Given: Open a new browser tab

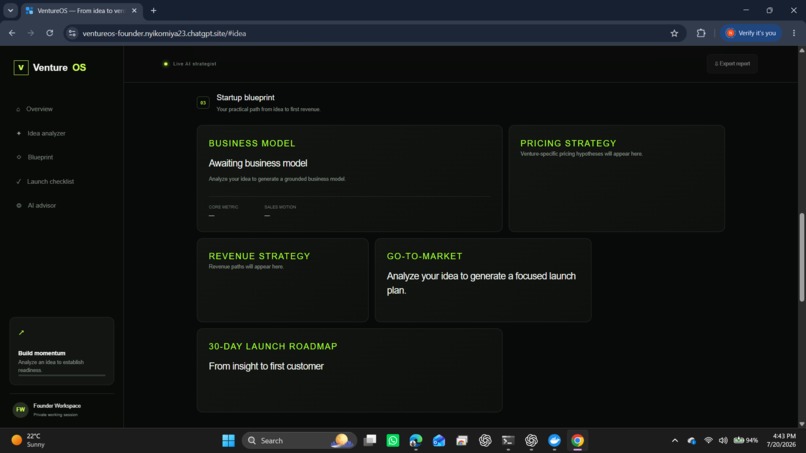Looking at the screenshot, I should click(153, 10).
